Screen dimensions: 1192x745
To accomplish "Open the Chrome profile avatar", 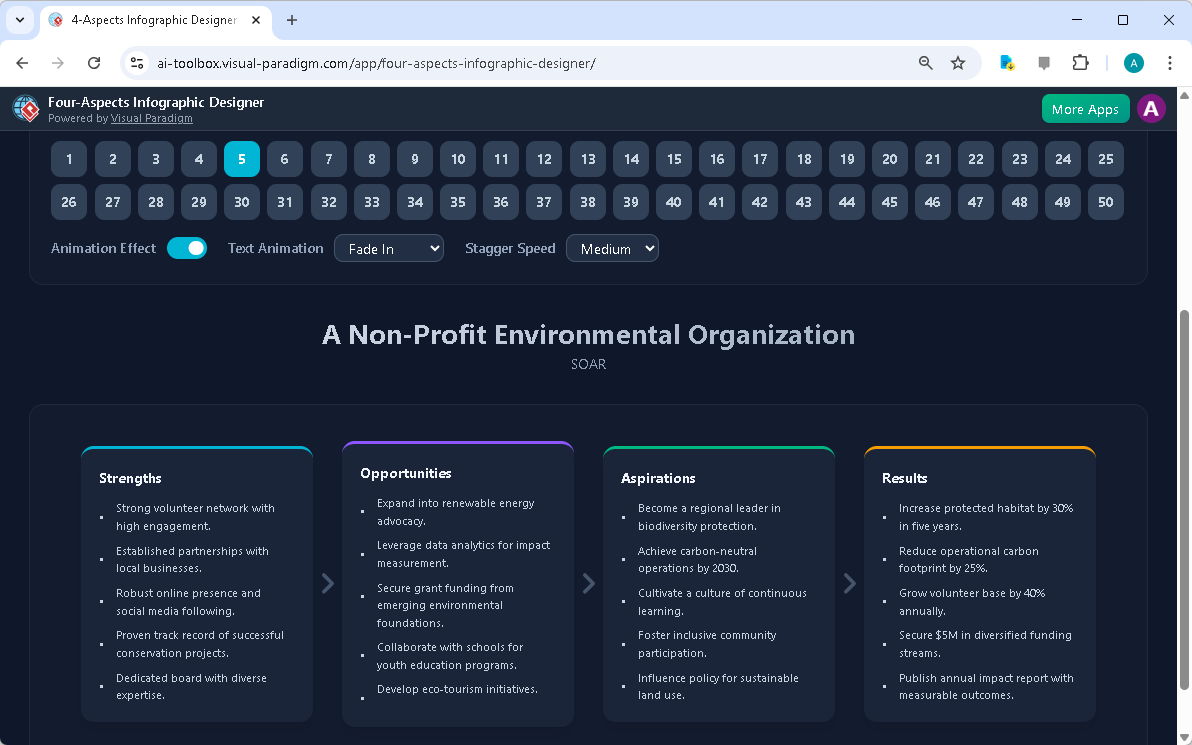I will (1133, 62).
